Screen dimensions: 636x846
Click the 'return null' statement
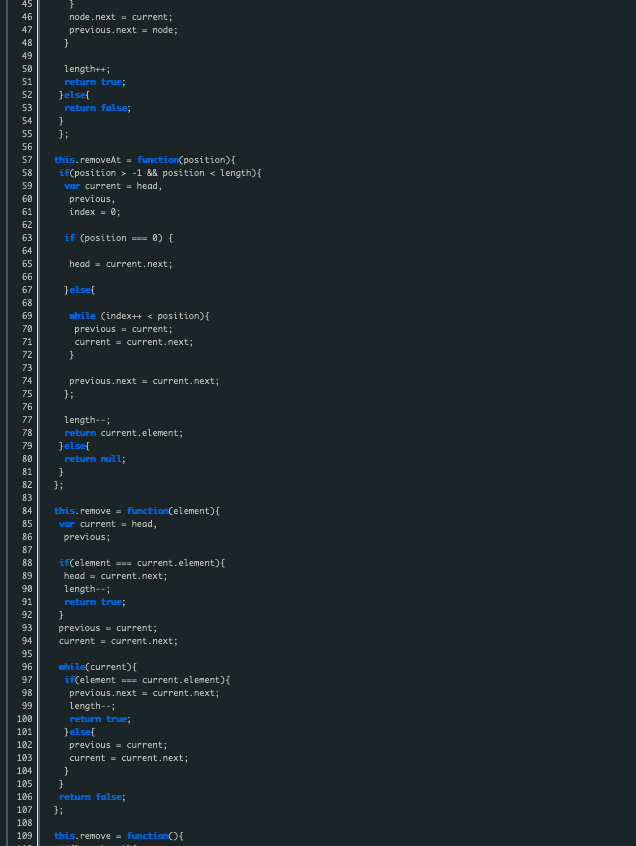point(95,459)
